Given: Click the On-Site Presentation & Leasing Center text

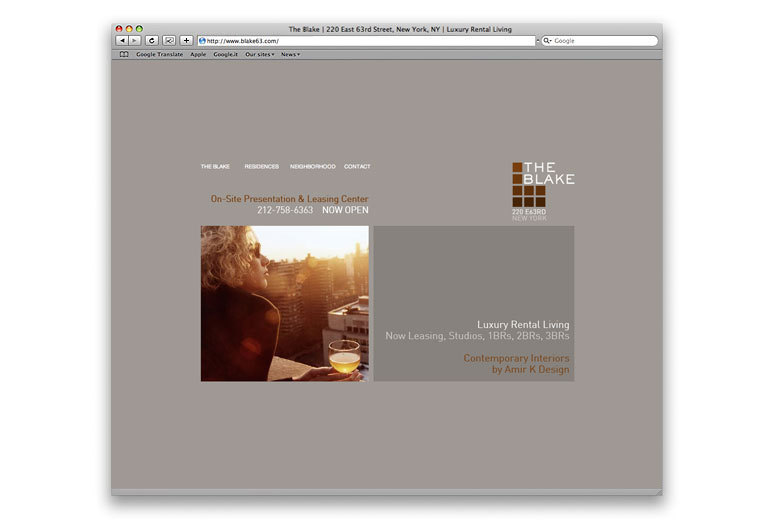Looking at the screenshot, I should (289, 198).
